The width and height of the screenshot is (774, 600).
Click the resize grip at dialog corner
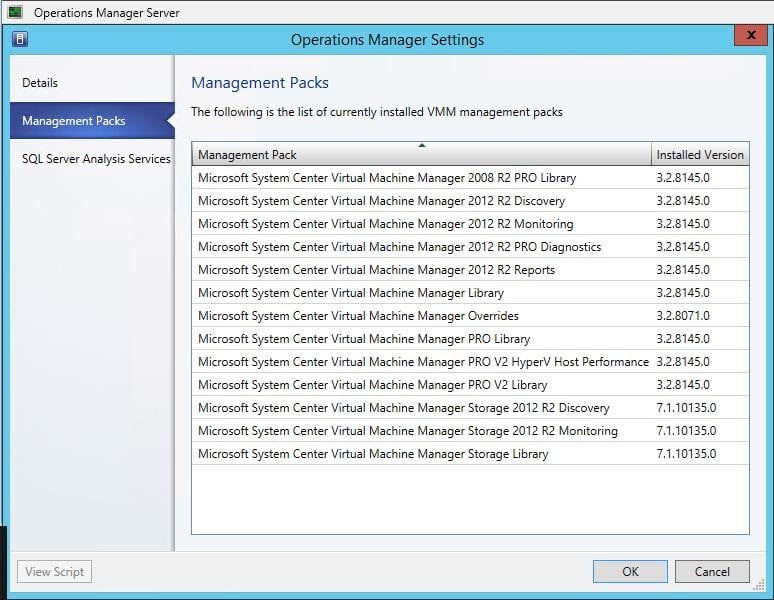759,585
